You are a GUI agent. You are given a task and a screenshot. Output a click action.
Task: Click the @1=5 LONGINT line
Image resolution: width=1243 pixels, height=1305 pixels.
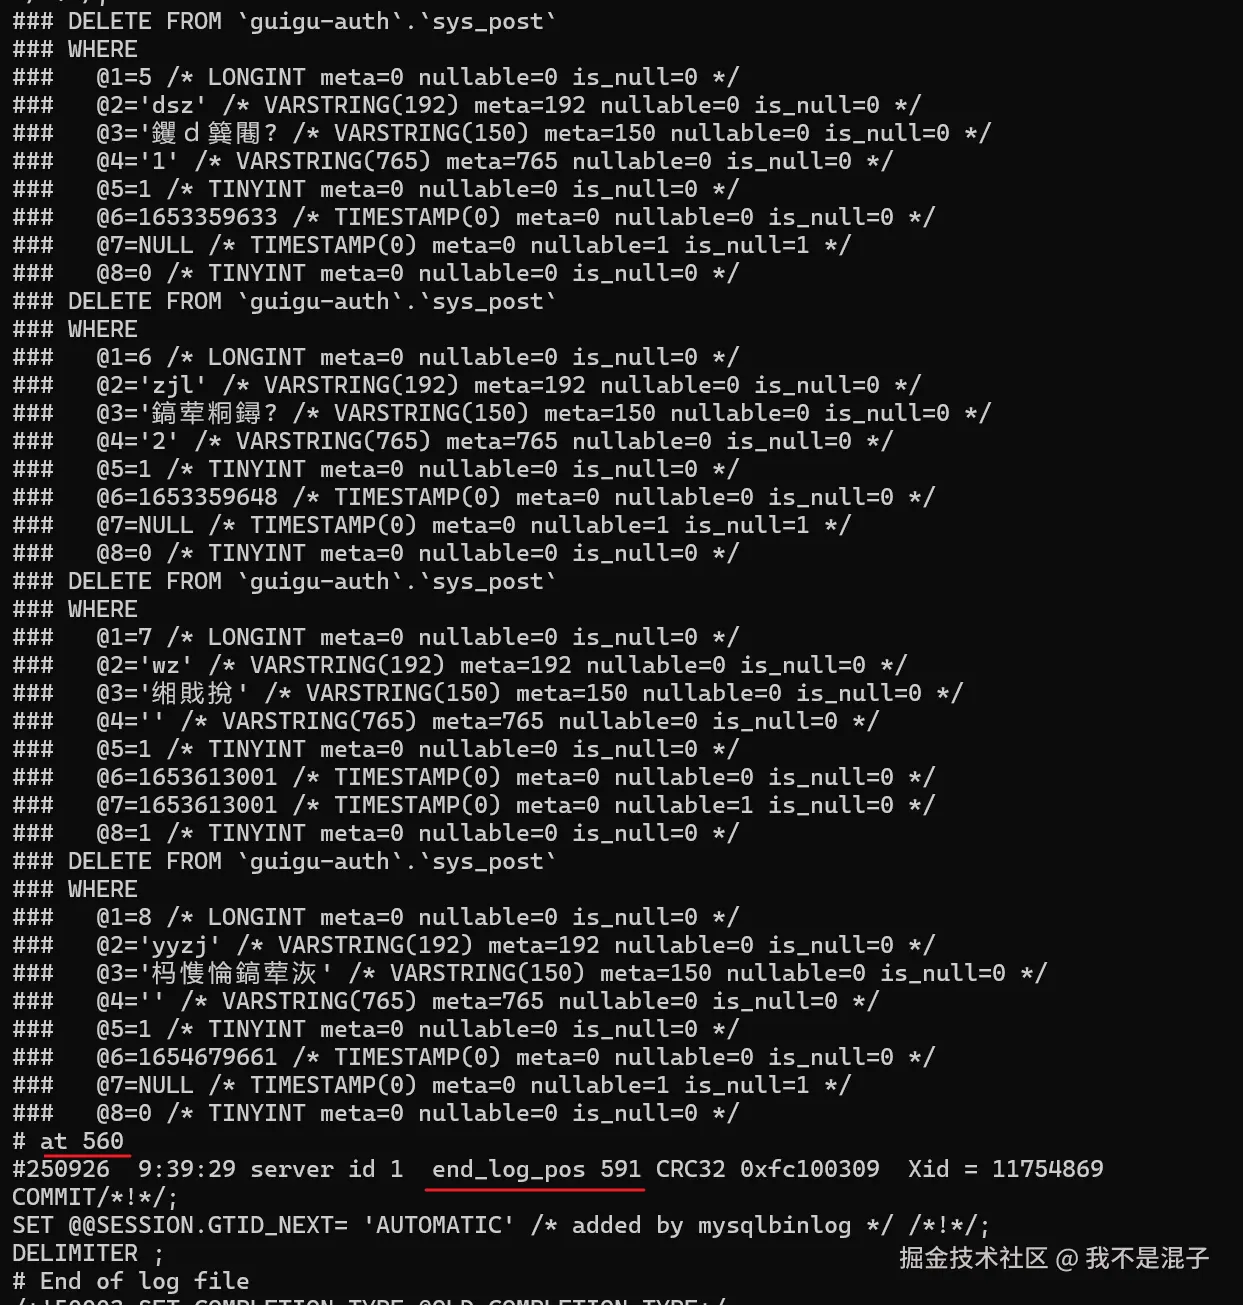click(376, 77)
